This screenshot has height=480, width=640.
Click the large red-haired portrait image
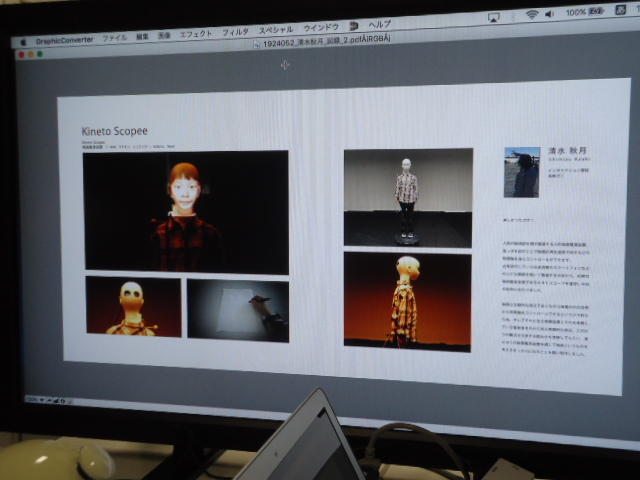(186, 212)
